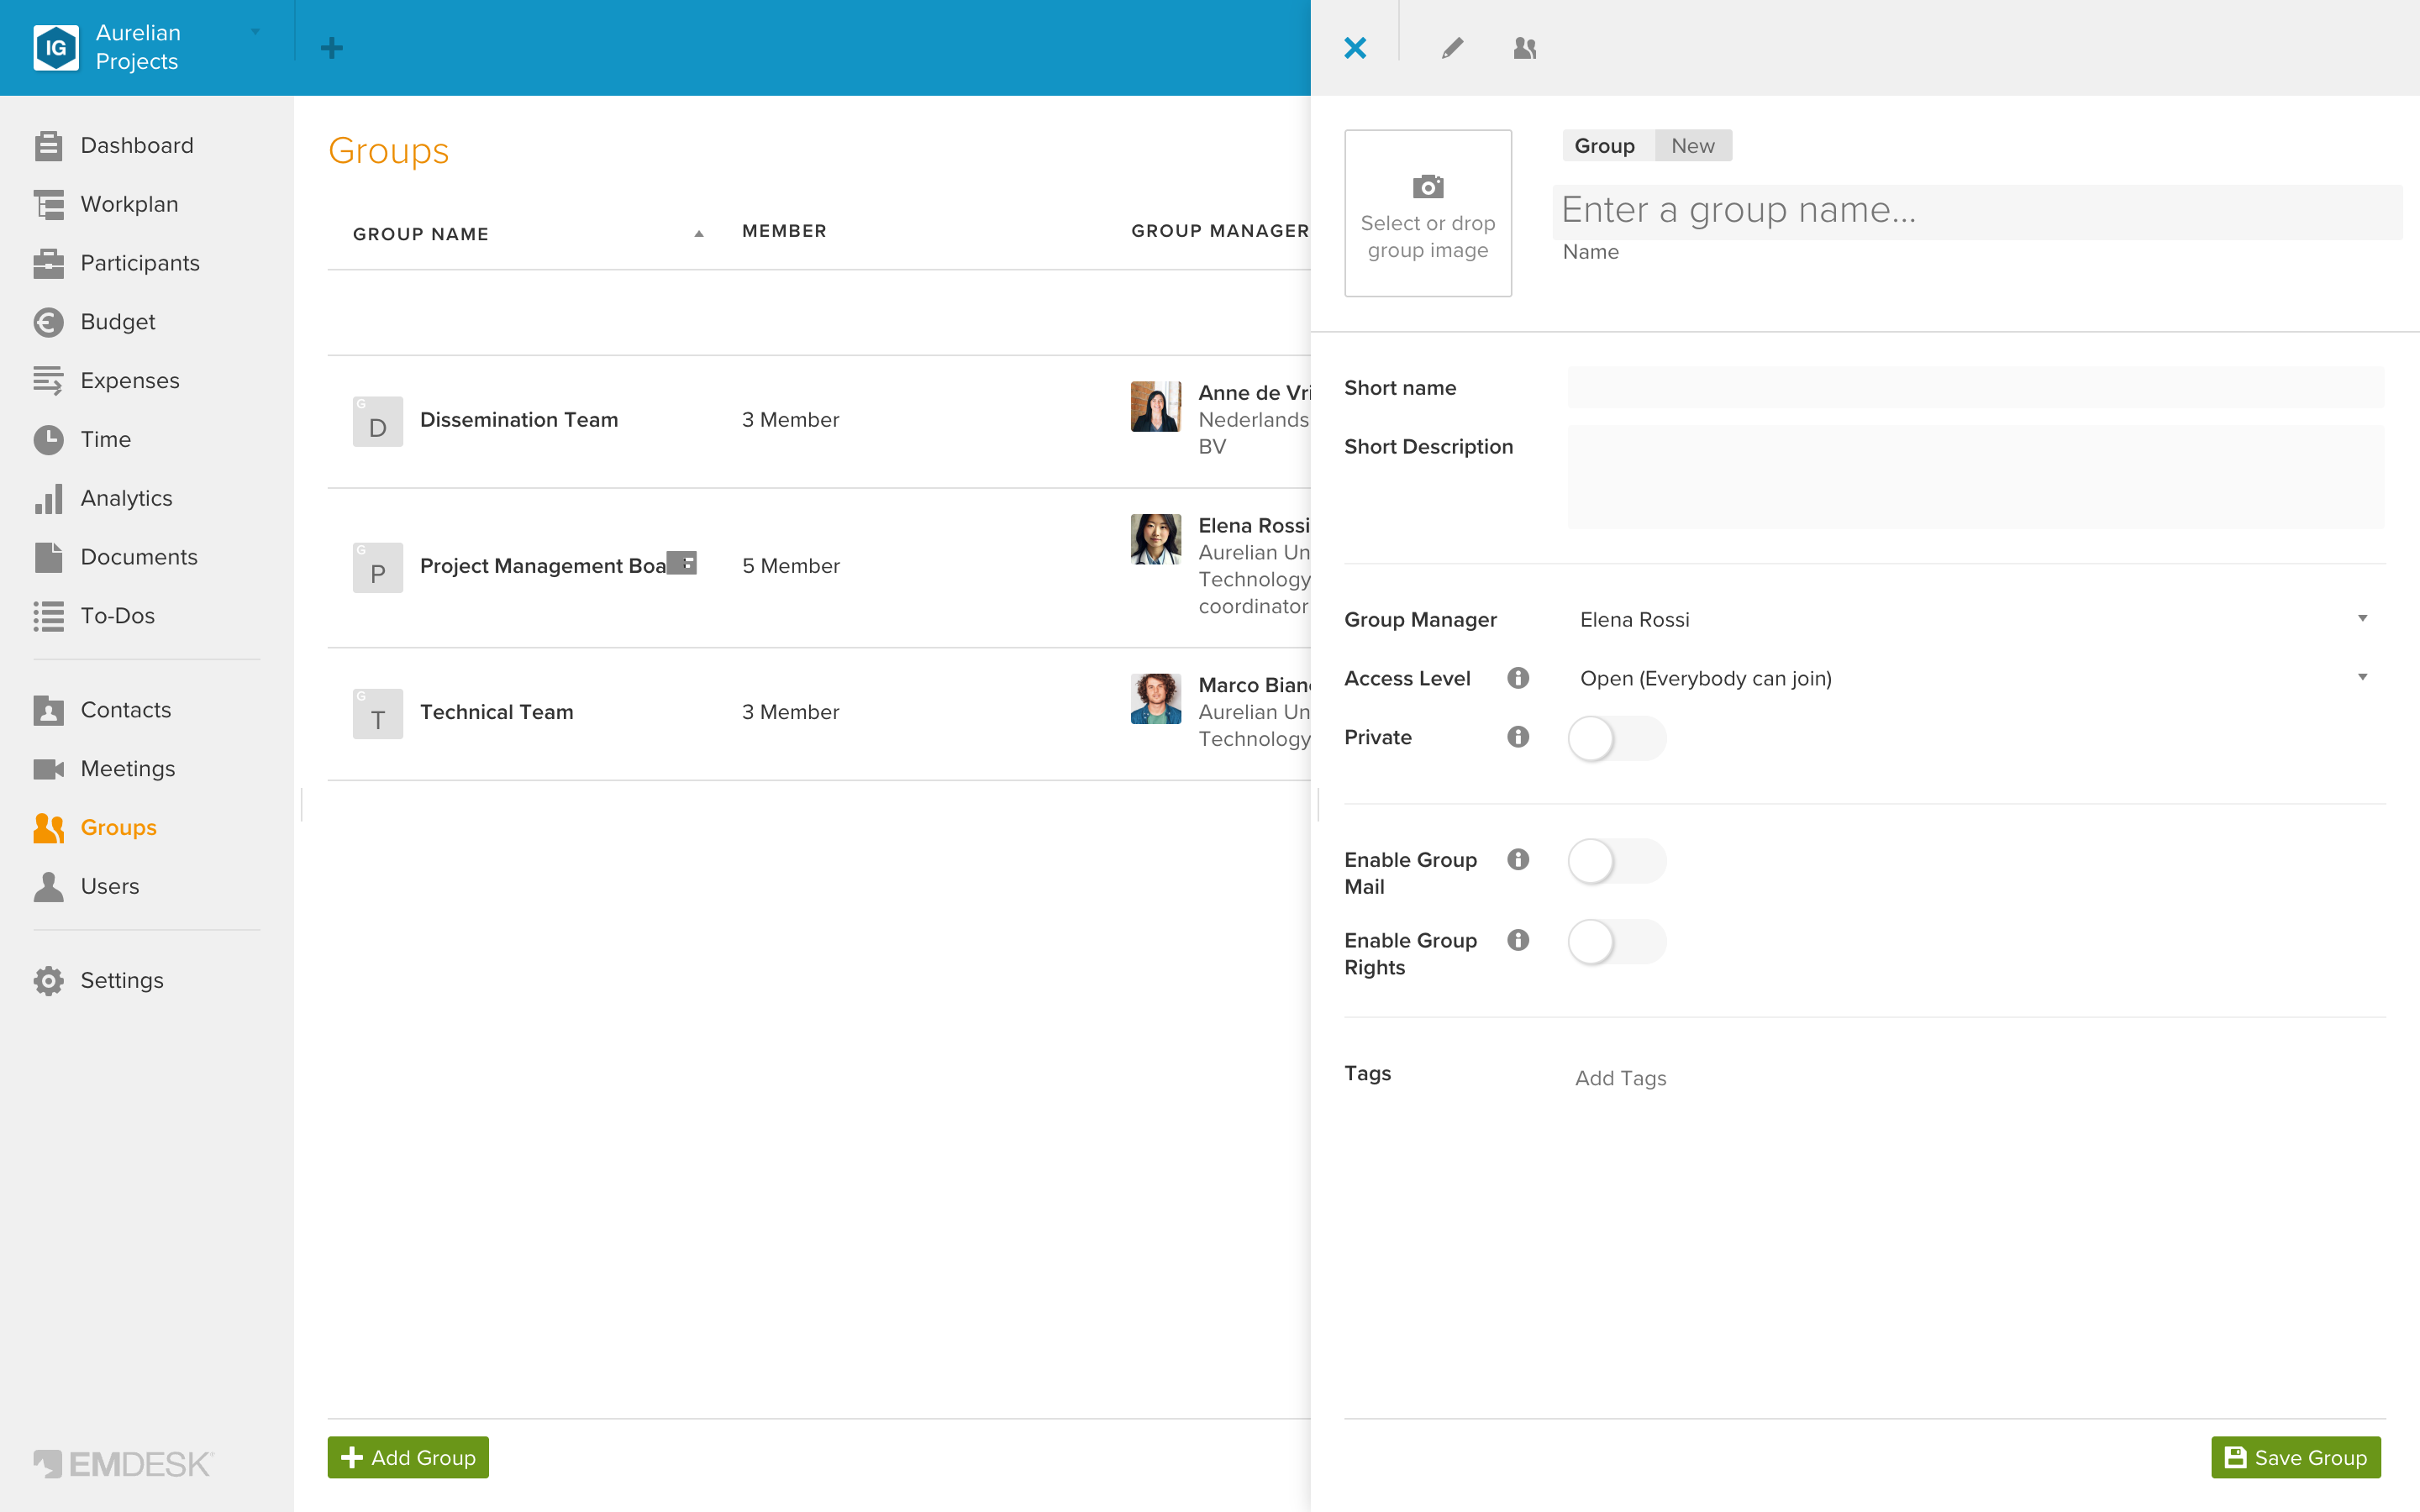The width and height of the screenshot is (2420, 1512).
Task: Click the group members icon in panel header
Action: tap(1525, 48)
